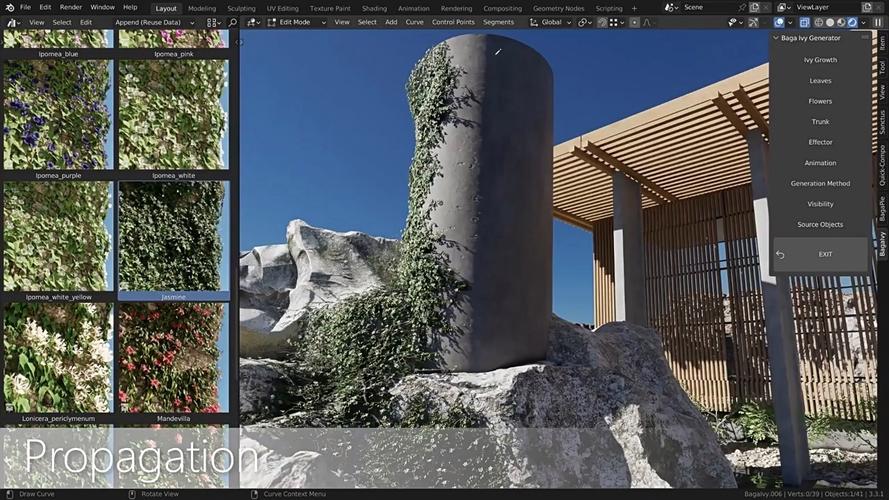Switch to the Geometry Nodes workspace tab
The height and width of the screenshot is (500, 889).
[558, 9]
